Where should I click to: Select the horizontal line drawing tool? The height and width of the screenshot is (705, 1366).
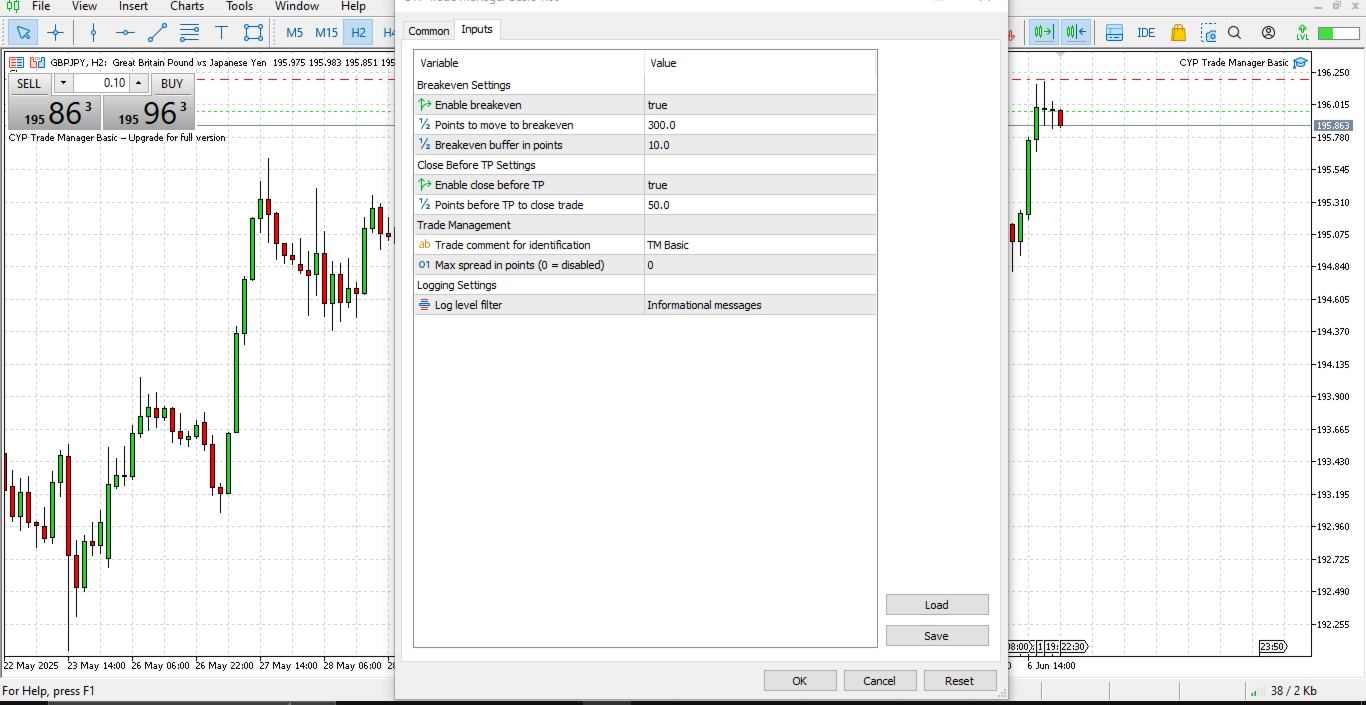pos(125,33)
